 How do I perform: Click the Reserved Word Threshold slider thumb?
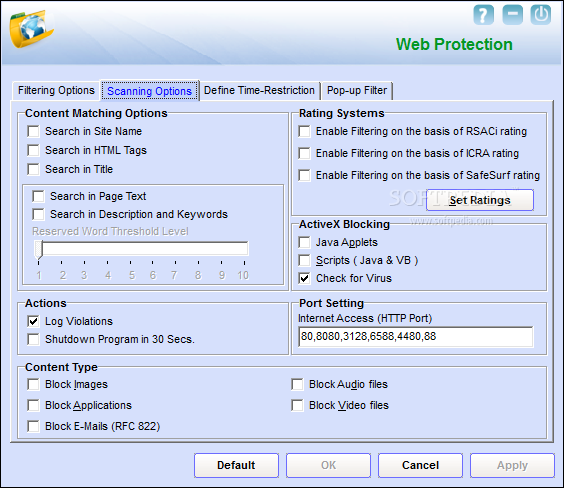tap(38, 250)
